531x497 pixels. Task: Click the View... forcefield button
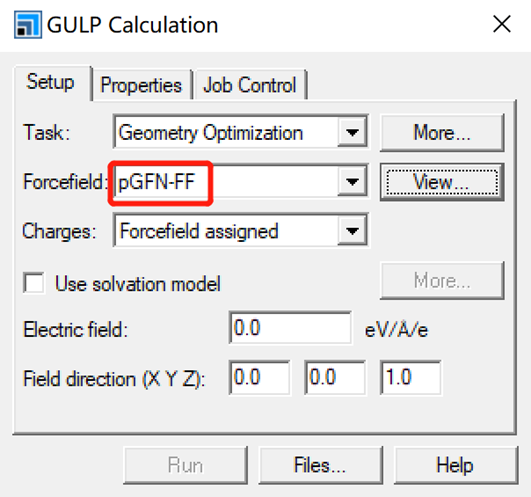click(x=442, y=182)
